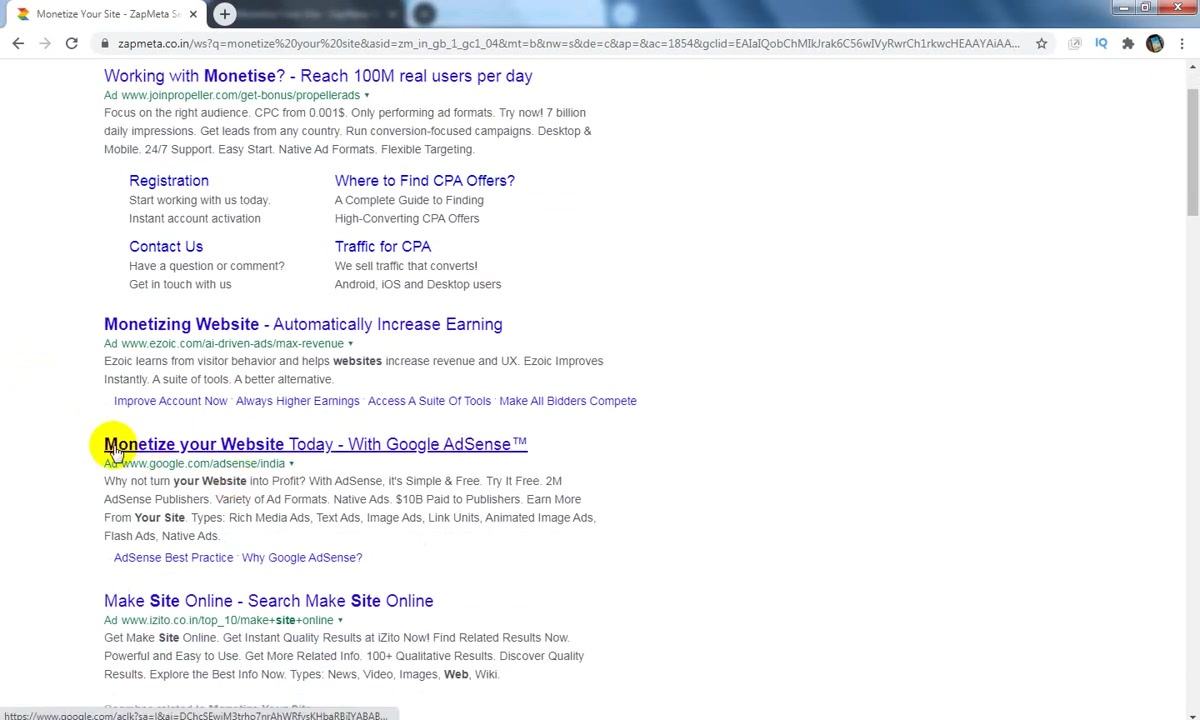Expand dropdown arrow beside izito.co.in URL

pyautogui.click(x=340, y=620)
